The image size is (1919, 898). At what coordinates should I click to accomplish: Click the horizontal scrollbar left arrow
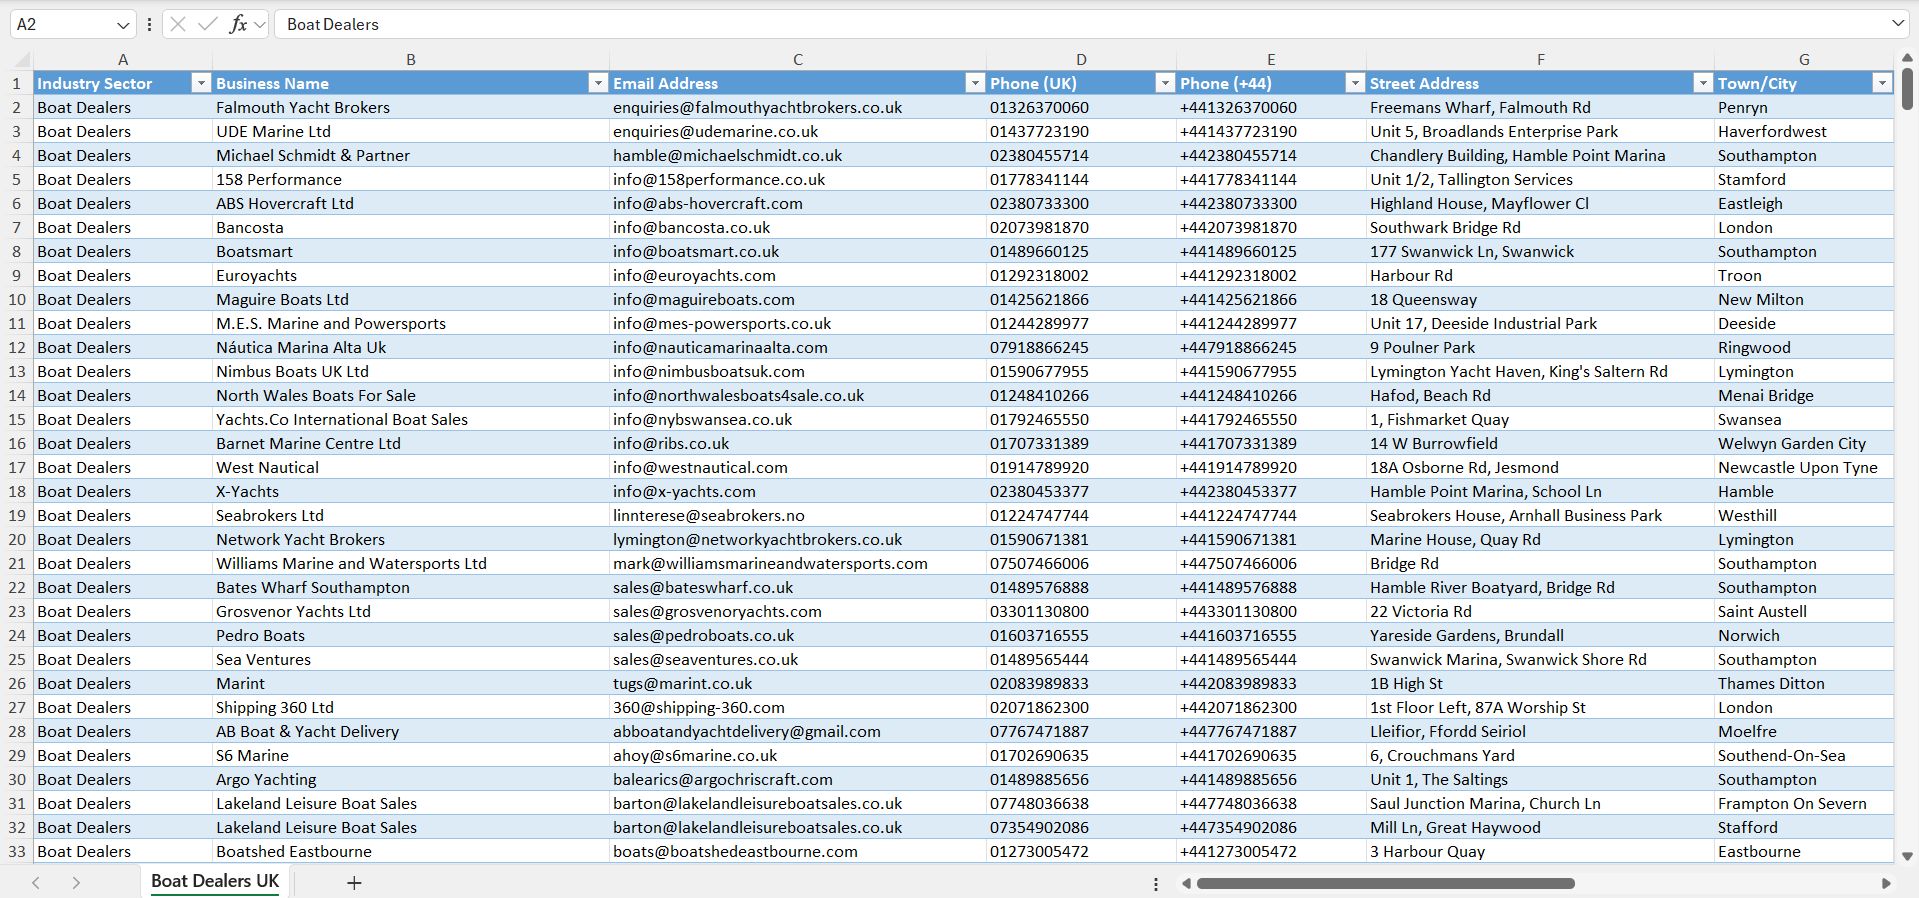[1186, 883]
